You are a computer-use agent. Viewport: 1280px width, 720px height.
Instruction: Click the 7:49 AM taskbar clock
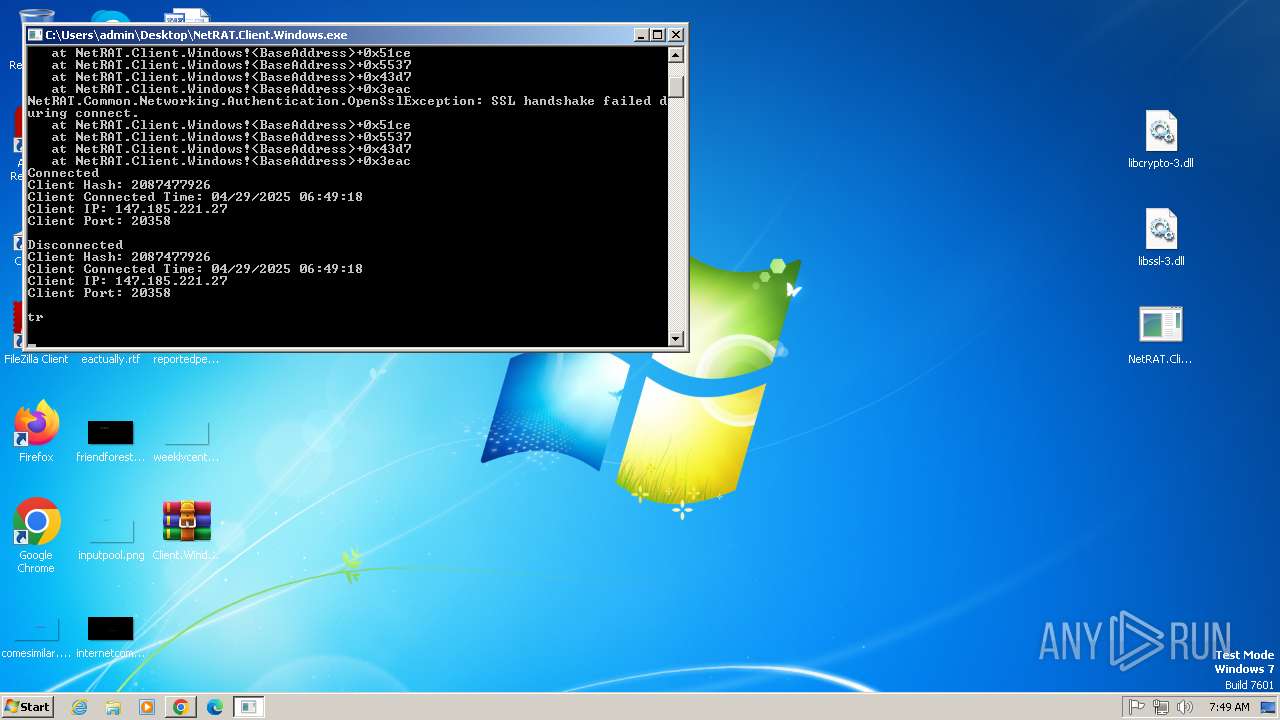point(1229,707)
